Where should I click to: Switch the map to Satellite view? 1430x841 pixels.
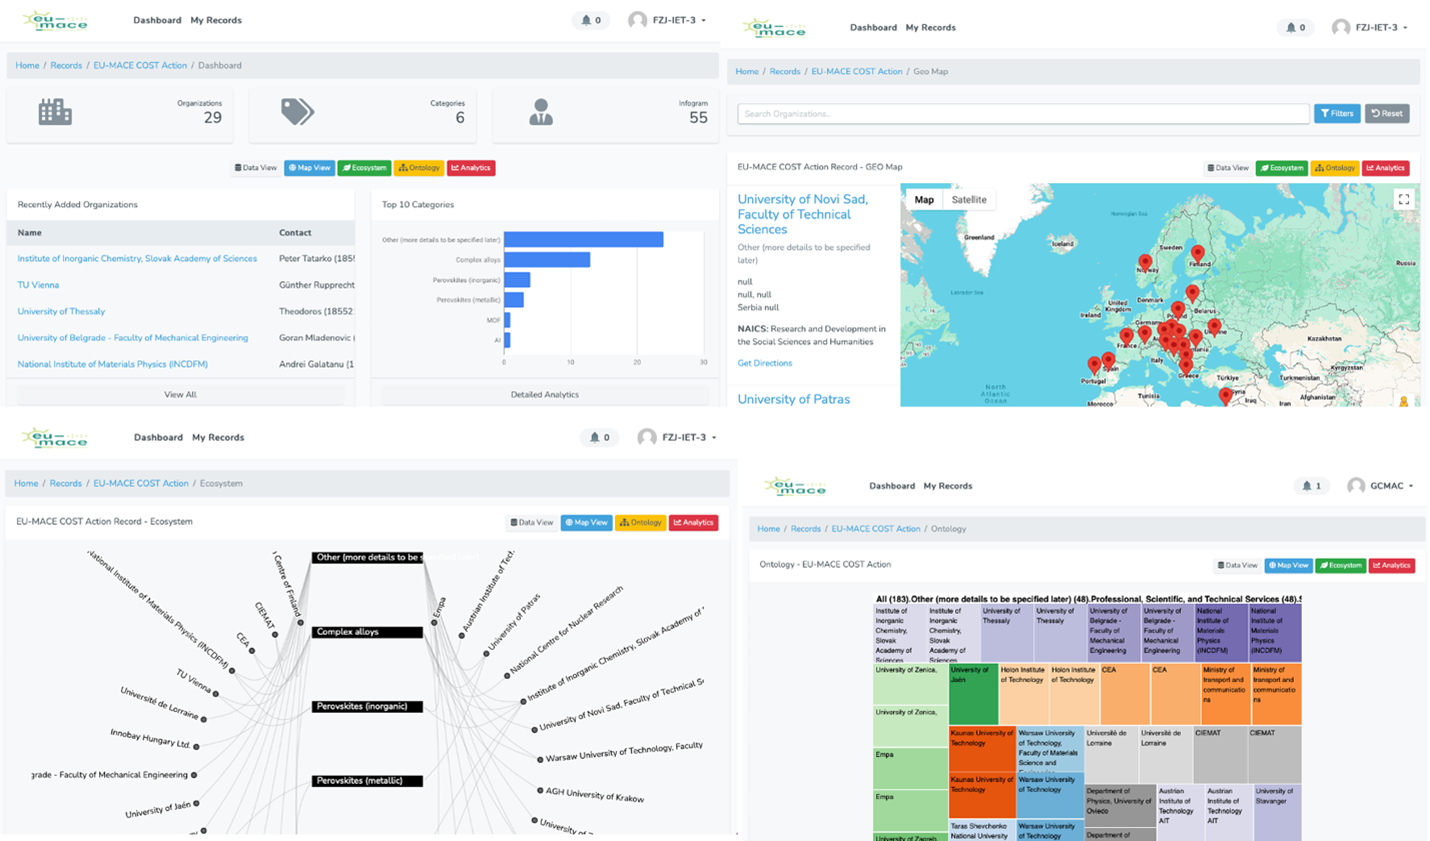968,199
